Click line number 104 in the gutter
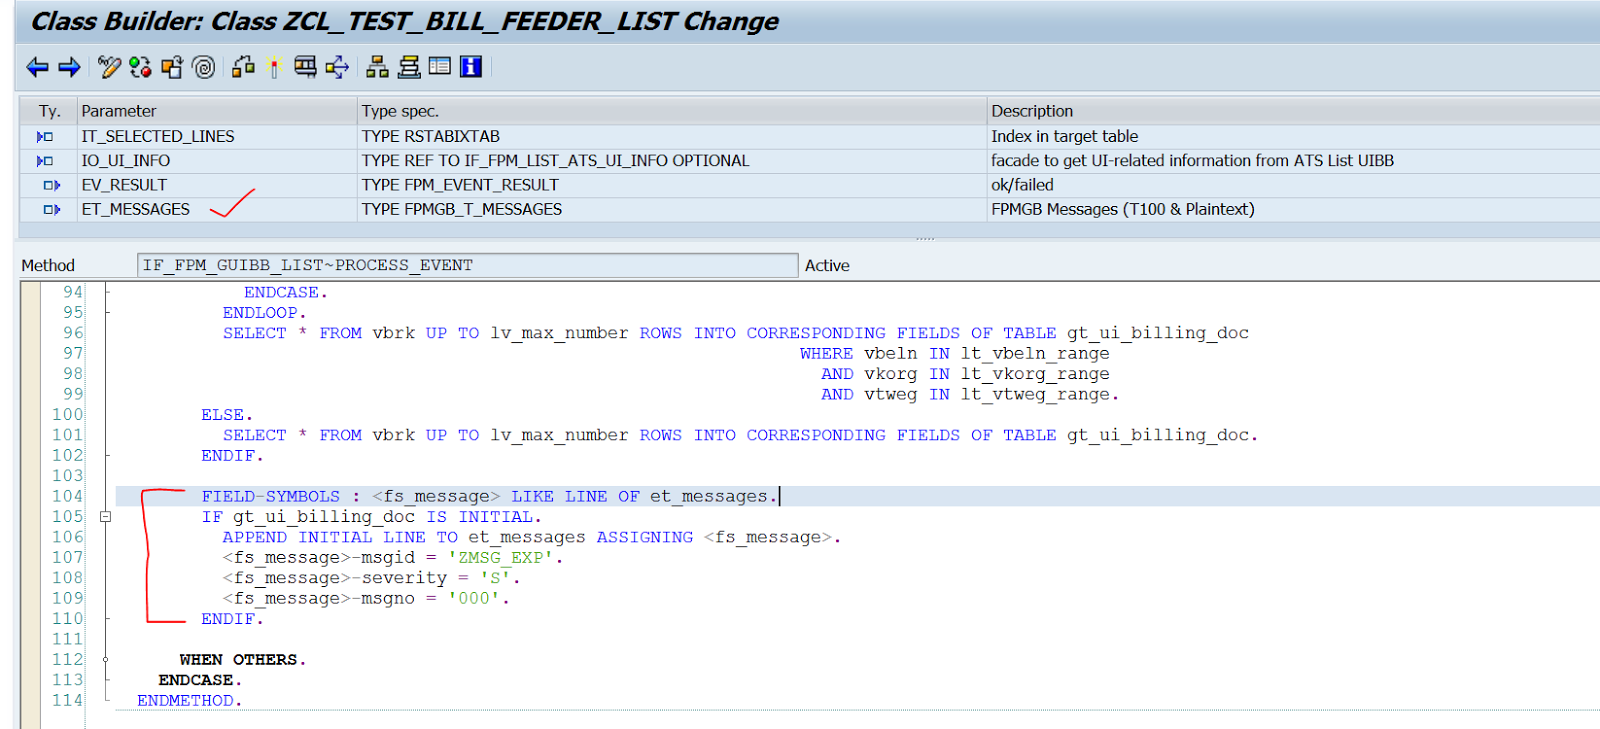This screenshot has width=1600, height=729. (68, 496)
